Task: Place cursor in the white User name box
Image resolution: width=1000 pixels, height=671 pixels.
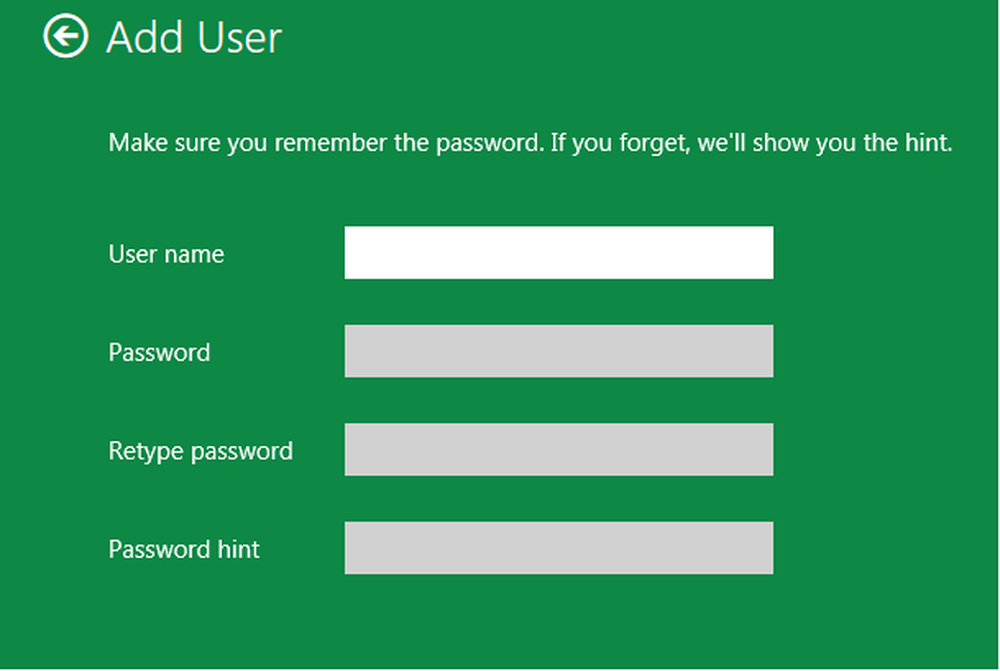Action: coord(558,253)
